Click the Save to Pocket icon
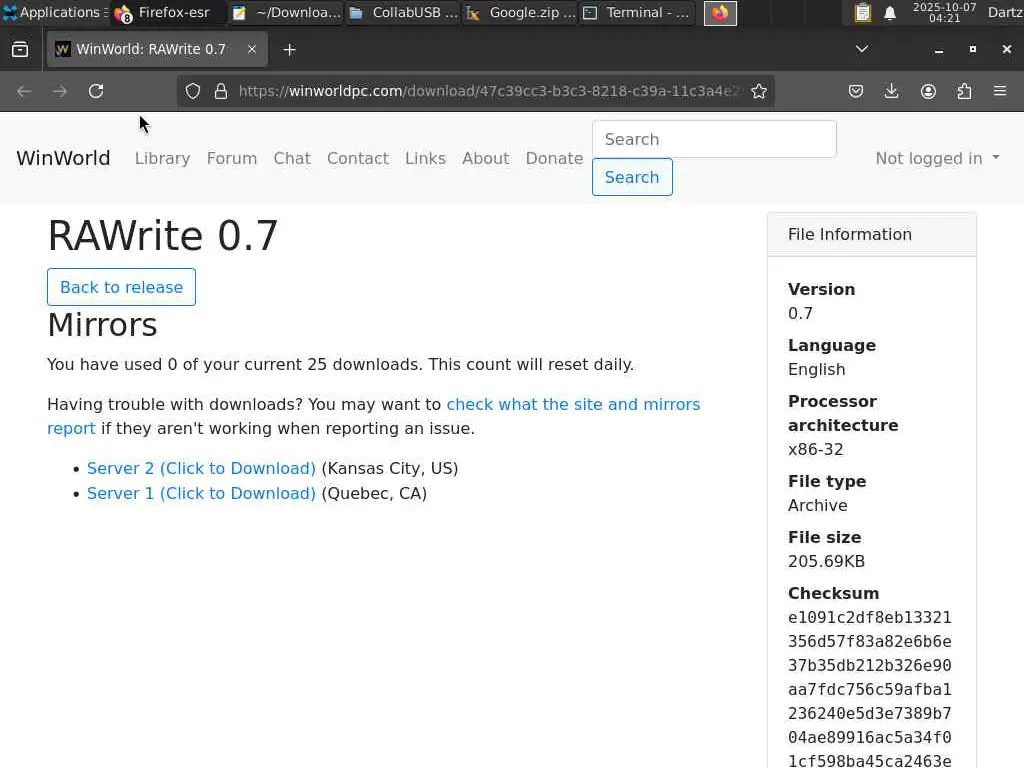1024x768 pixels. 856,91
